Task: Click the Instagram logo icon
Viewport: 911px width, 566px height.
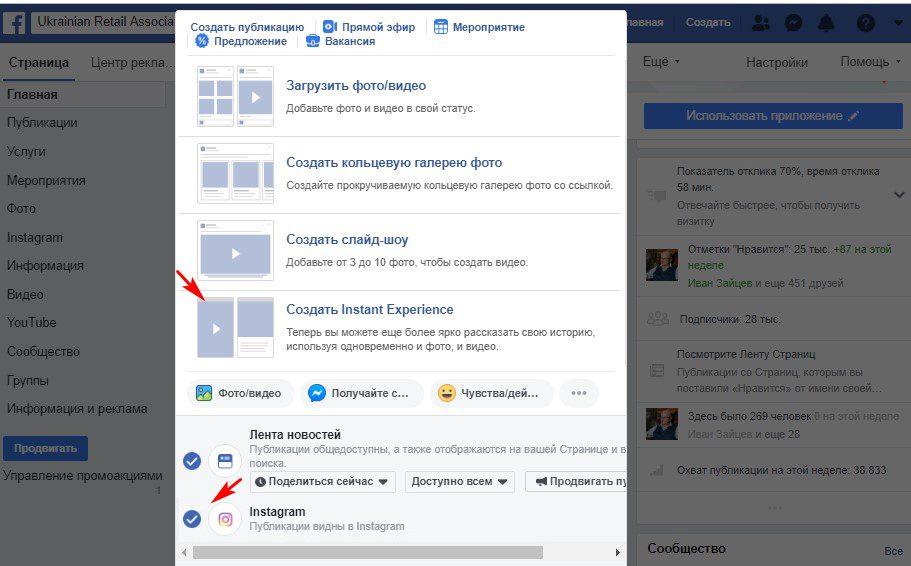Action: (x=226, y=519)
